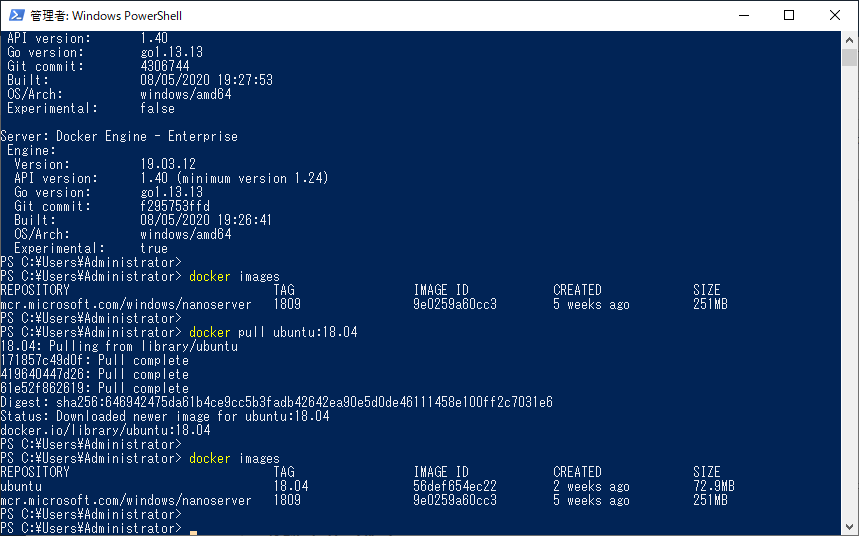Maximize the PowerShell window

pyautogui.click(x=789, y=15)
